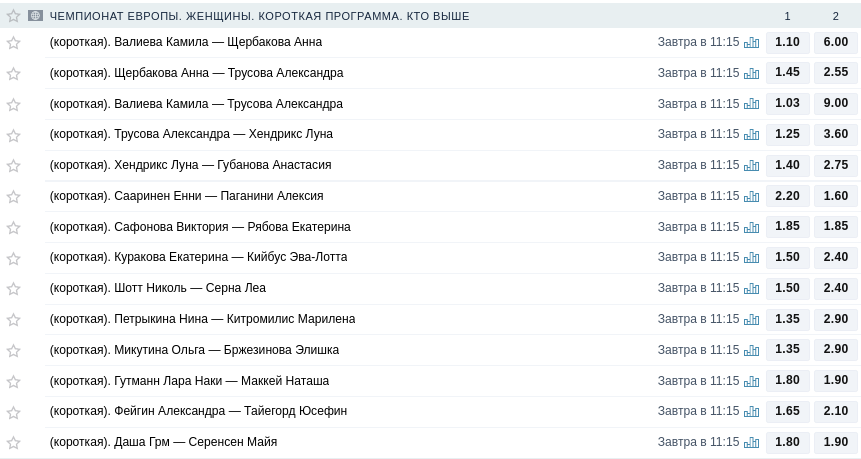
Task: Open stats chart for Даша Грм — Серенсен
Action: (x=751, y=443)
